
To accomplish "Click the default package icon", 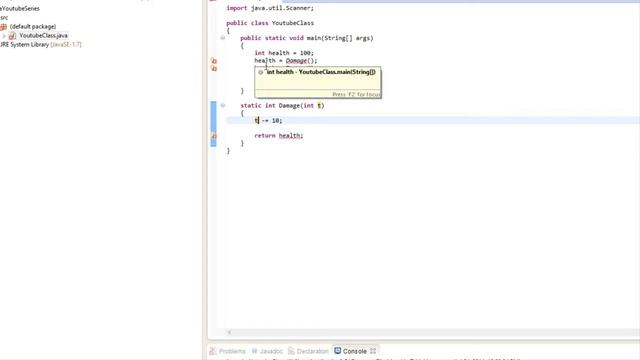I will point(4,27).
